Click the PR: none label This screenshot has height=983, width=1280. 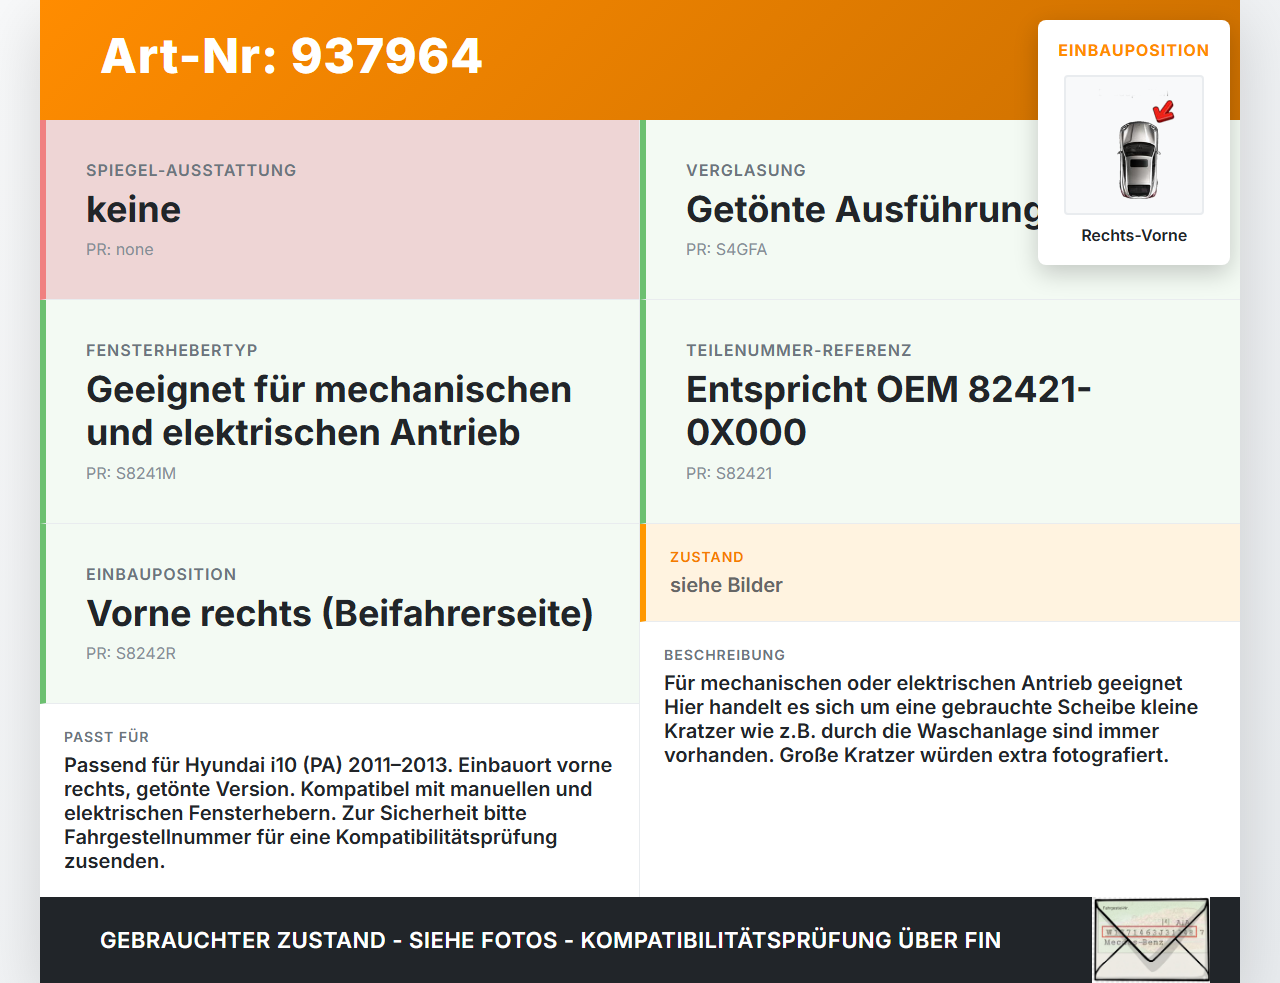[x=120, y=250]
